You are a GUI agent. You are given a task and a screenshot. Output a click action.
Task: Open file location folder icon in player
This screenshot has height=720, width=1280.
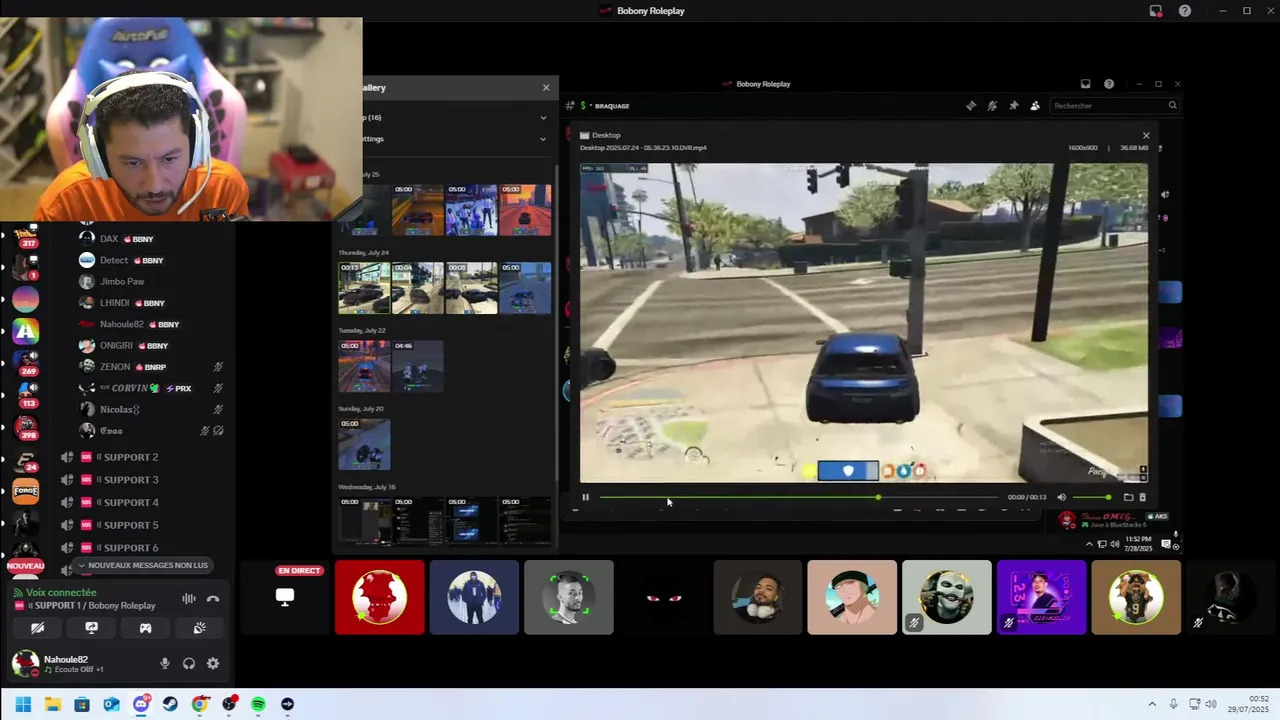1128,497
